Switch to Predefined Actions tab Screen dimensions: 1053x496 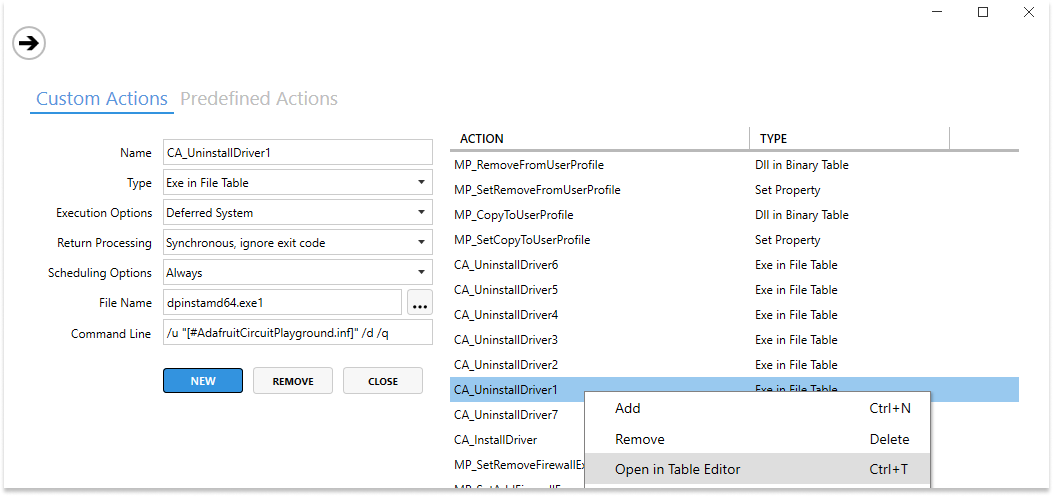tap(259, 99)
